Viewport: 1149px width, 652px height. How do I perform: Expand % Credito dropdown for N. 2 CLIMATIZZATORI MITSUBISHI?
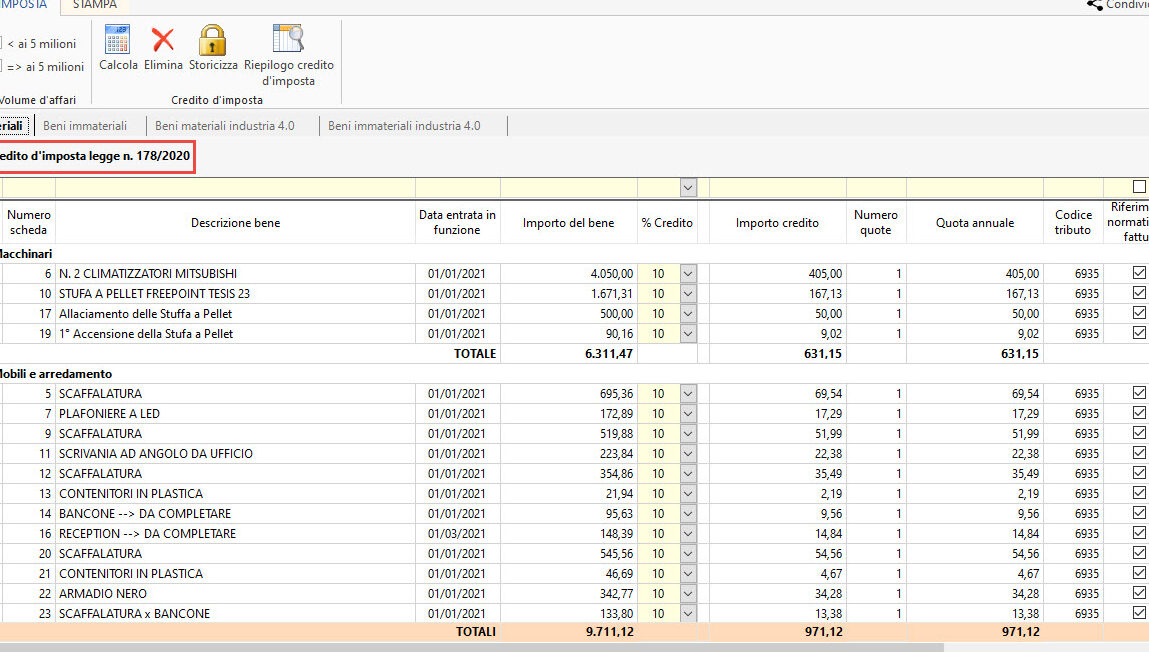(x=687, y=274)
